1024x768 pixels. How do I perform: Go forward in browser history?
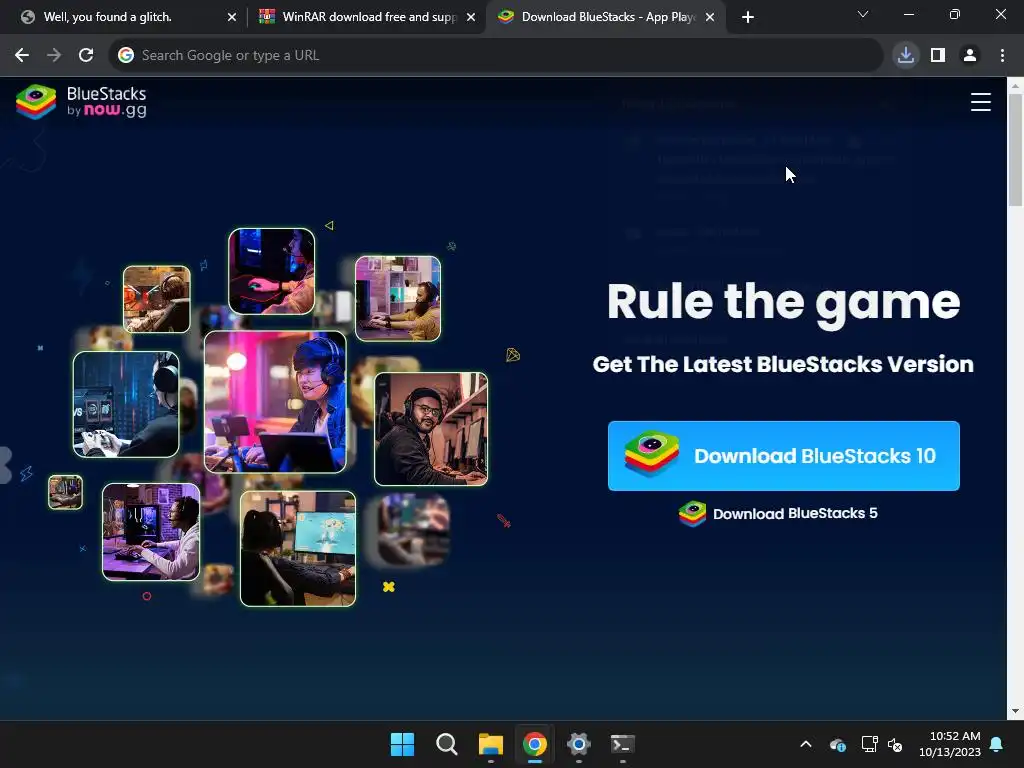(x=54, y=56)
